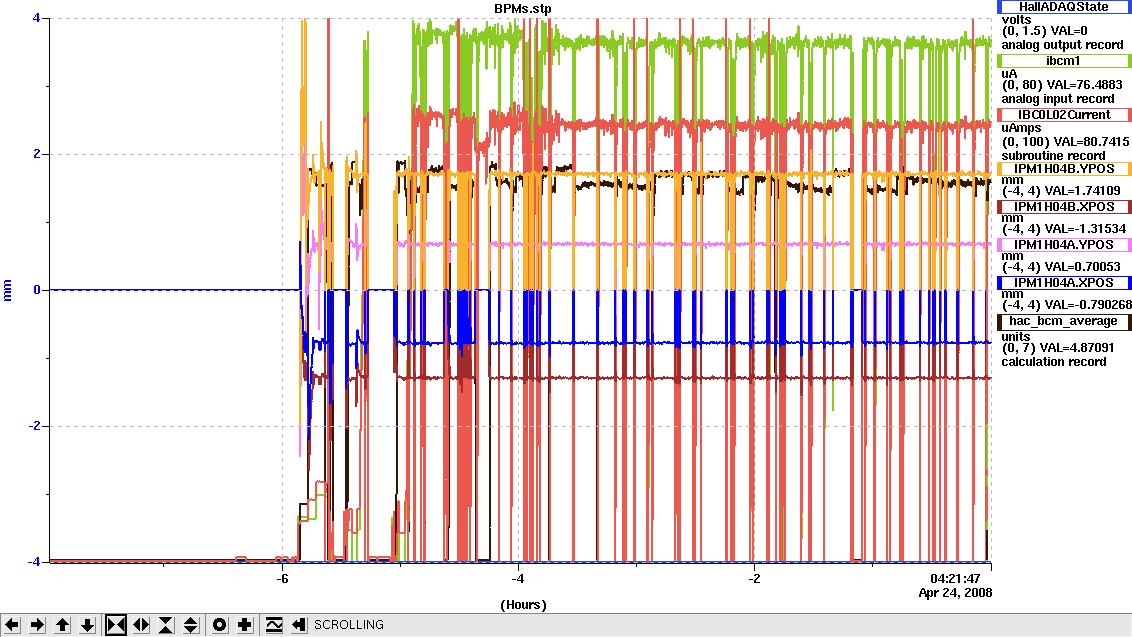Pan the graph right with right-arrow button
Viewport: 1132px width, 637px height.
38,625
